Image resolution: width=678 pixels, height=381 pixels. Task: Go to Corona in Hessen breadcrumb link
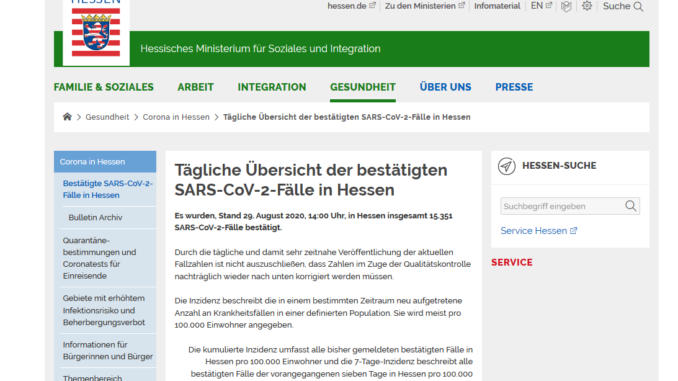[x=176, y=117]
